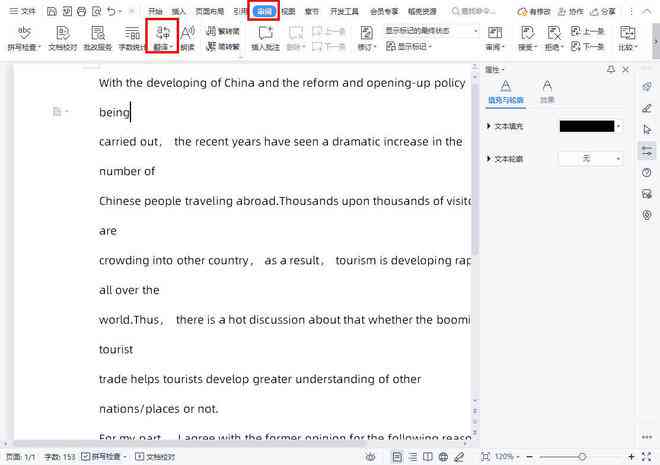
Task: Click the selection arrow icon in right sidebar
Action: coord(647,129)
